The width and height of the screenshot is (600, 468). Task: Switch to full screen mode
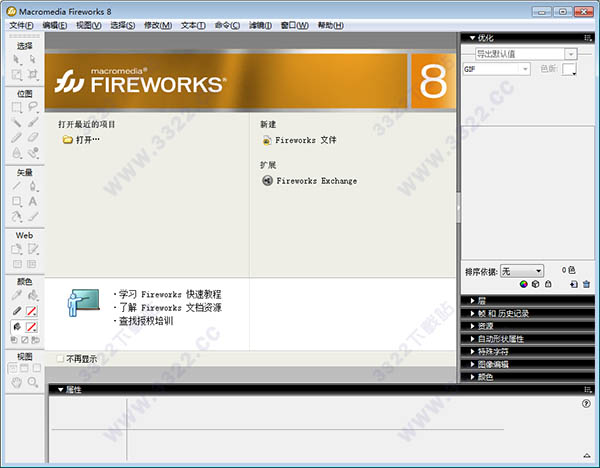click(x=36, y=368)
